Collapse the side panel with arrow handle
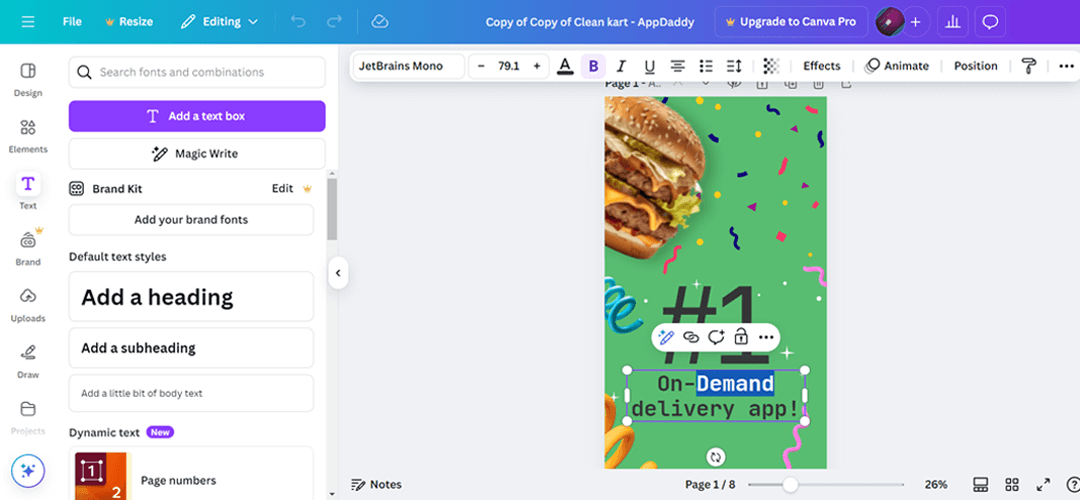The image size is (1080, 500). point(338,273)
